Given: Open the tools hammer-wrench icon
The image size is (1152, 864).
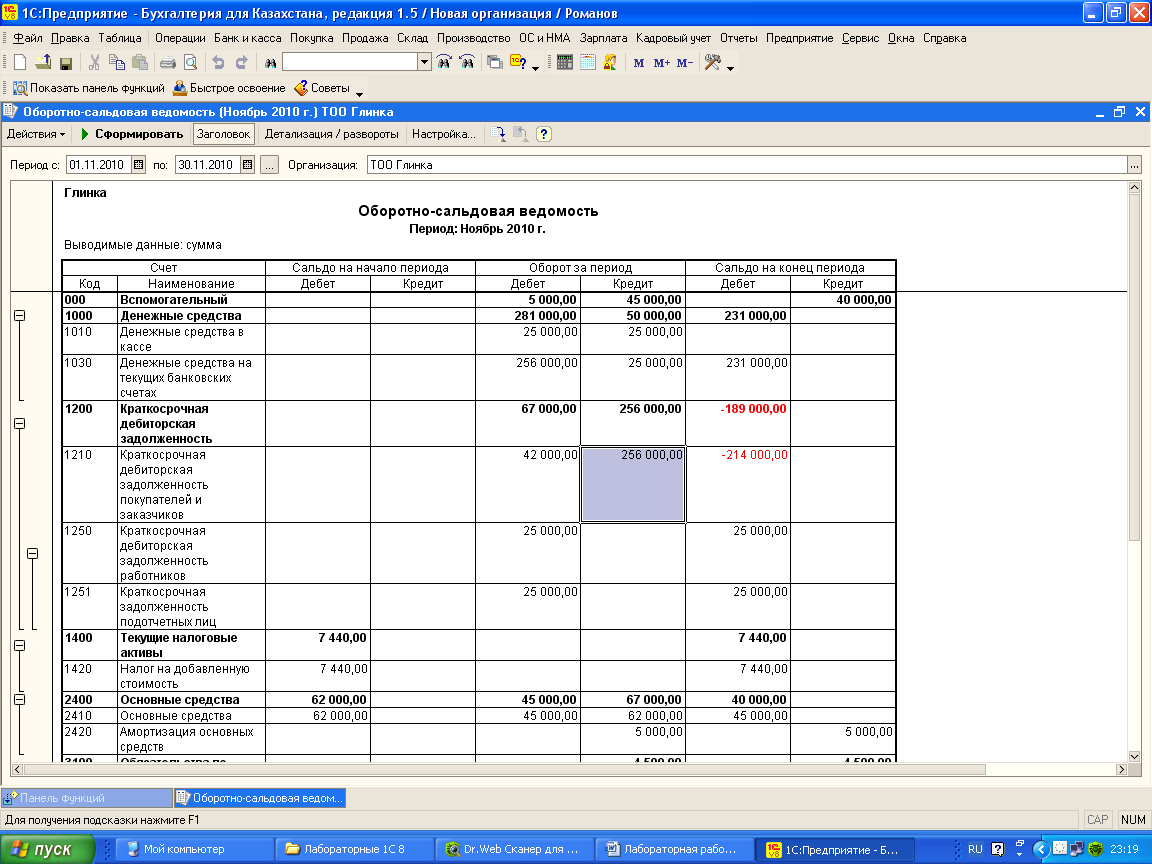Looking at the screenshot, I should point(713,63).
